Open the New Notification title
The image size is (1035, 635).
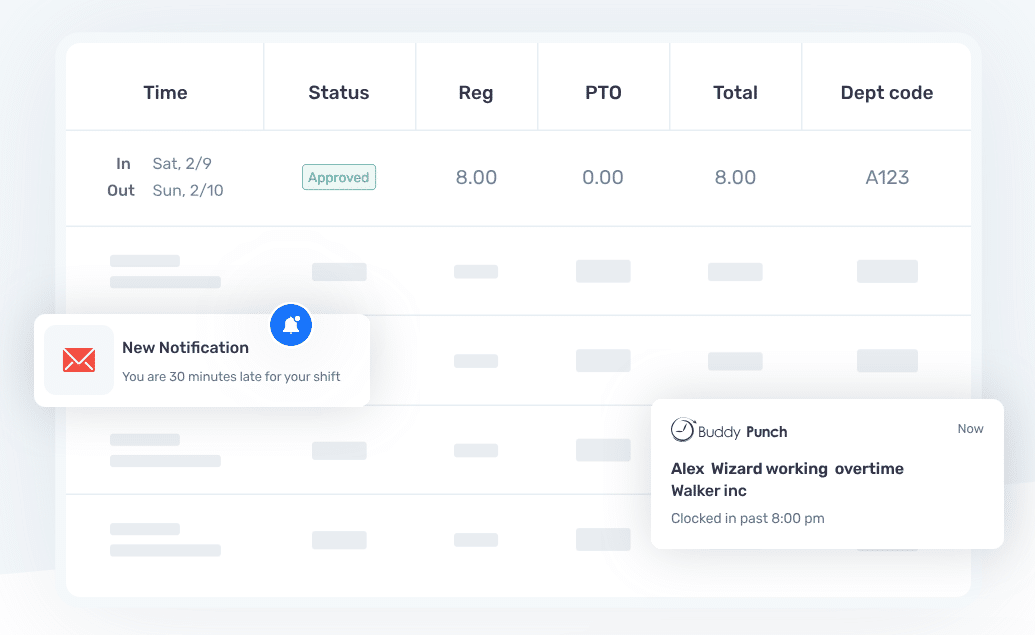185,348
